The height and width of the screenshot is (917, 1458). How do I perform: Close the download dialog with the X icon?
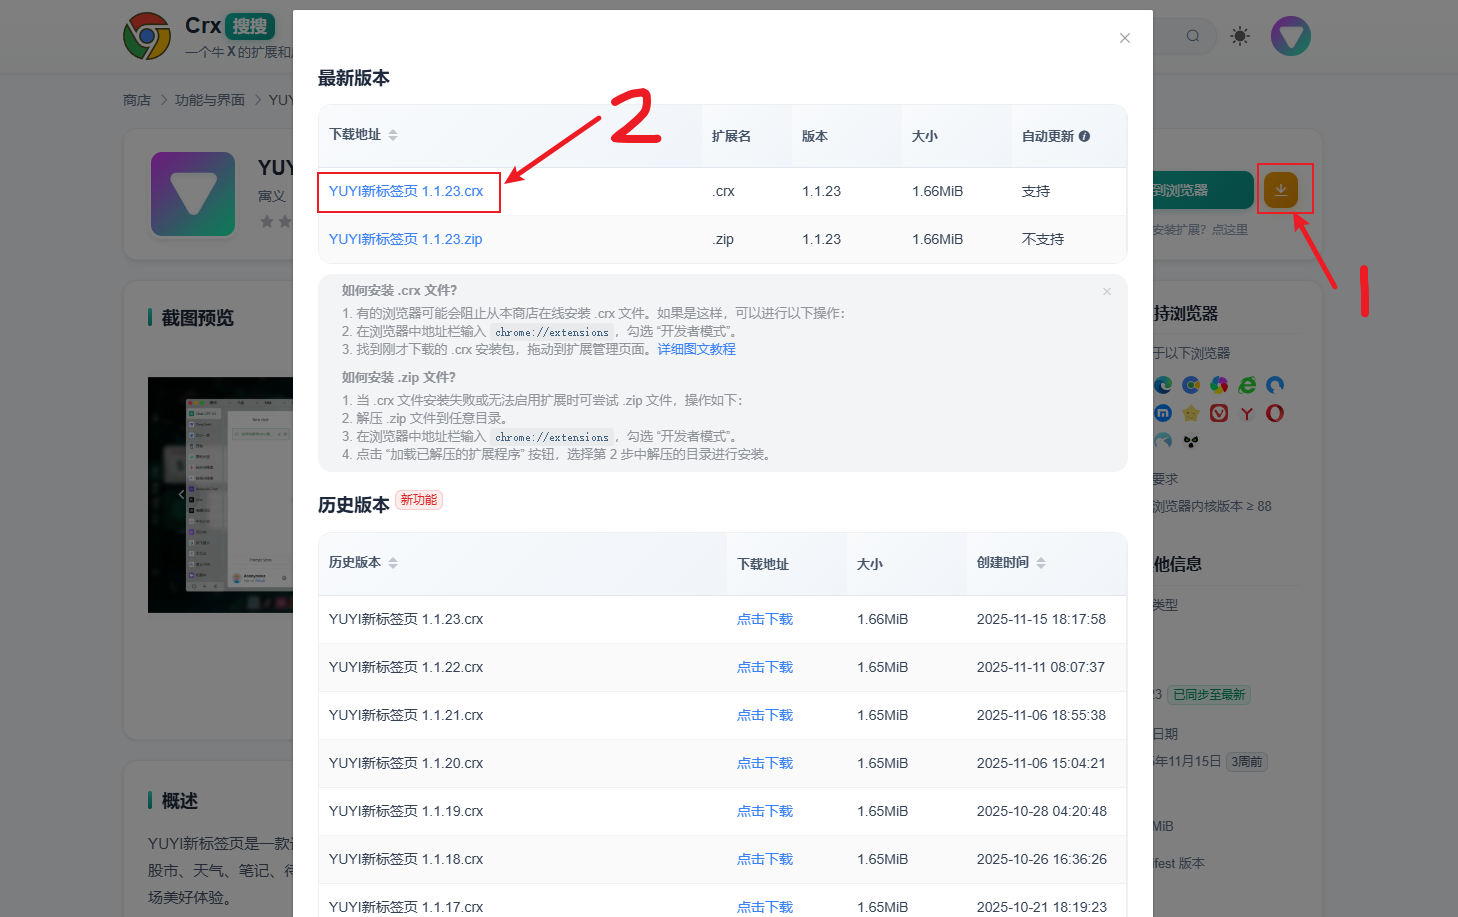[1125, 38]
